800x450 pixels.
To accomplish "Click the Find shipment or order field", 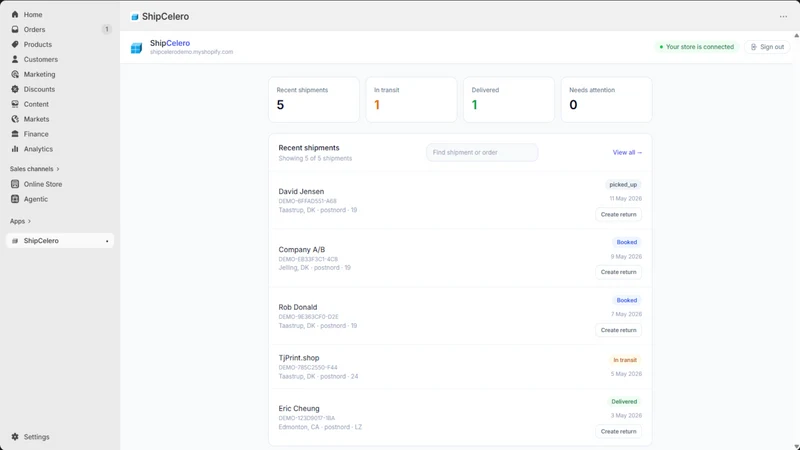I will pos(482,153).
